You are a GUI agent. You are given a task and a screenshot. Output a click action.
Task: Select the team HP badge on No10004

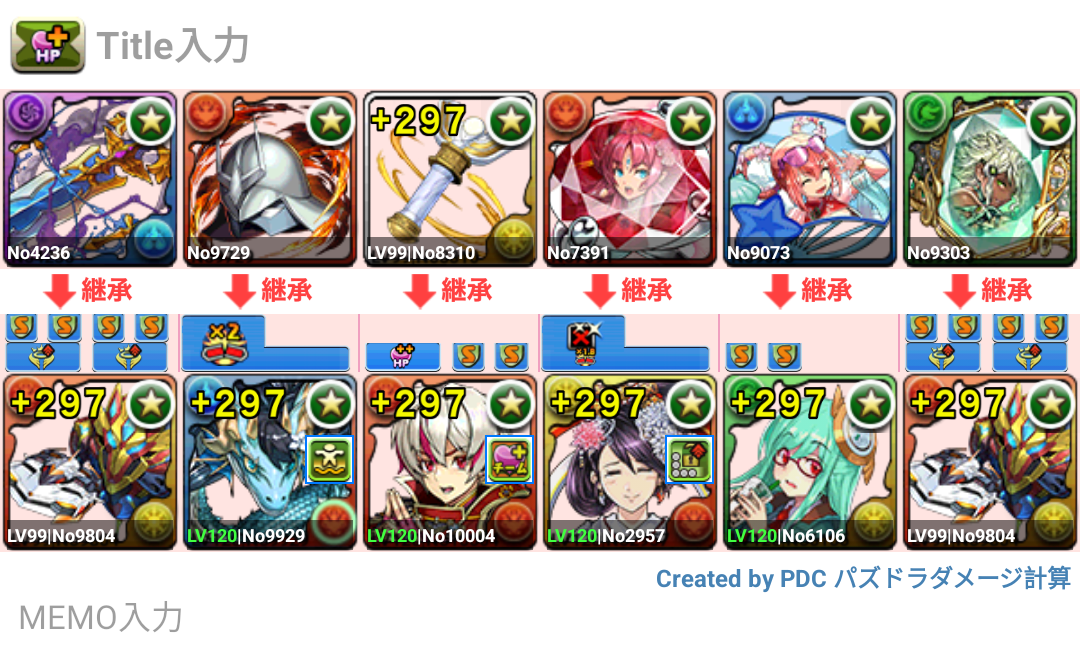pyautogui.click(x=509, y=459)
